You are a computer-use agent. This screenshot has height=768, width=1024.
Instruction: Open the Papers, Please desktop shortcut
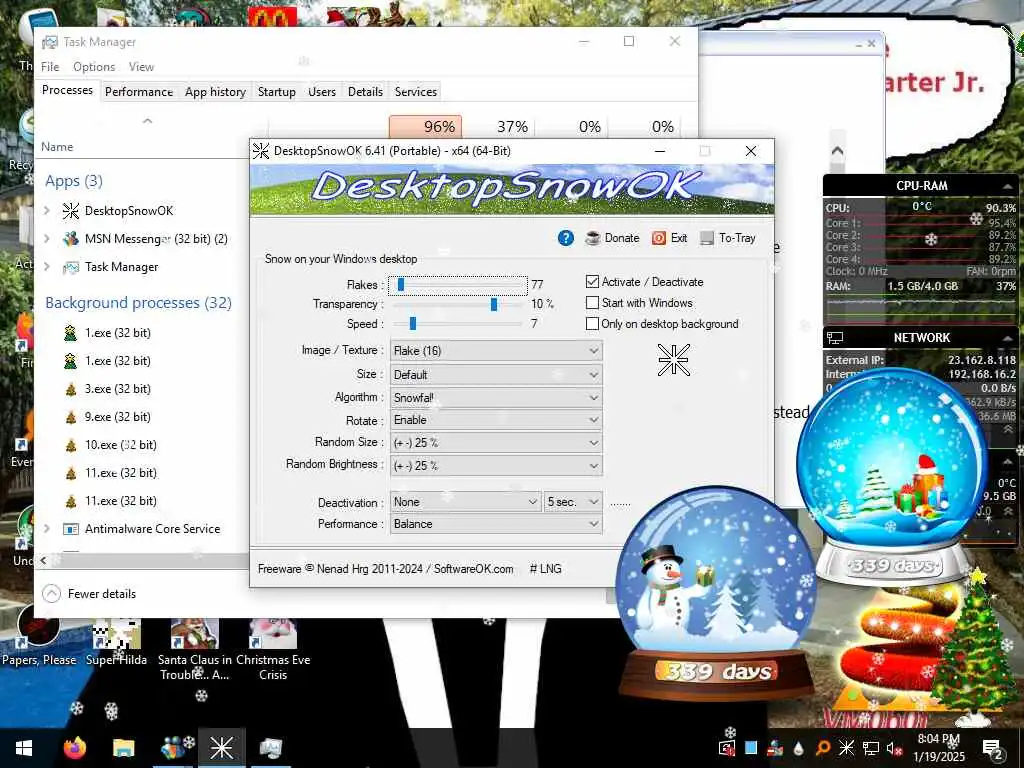tap(39, 636)
